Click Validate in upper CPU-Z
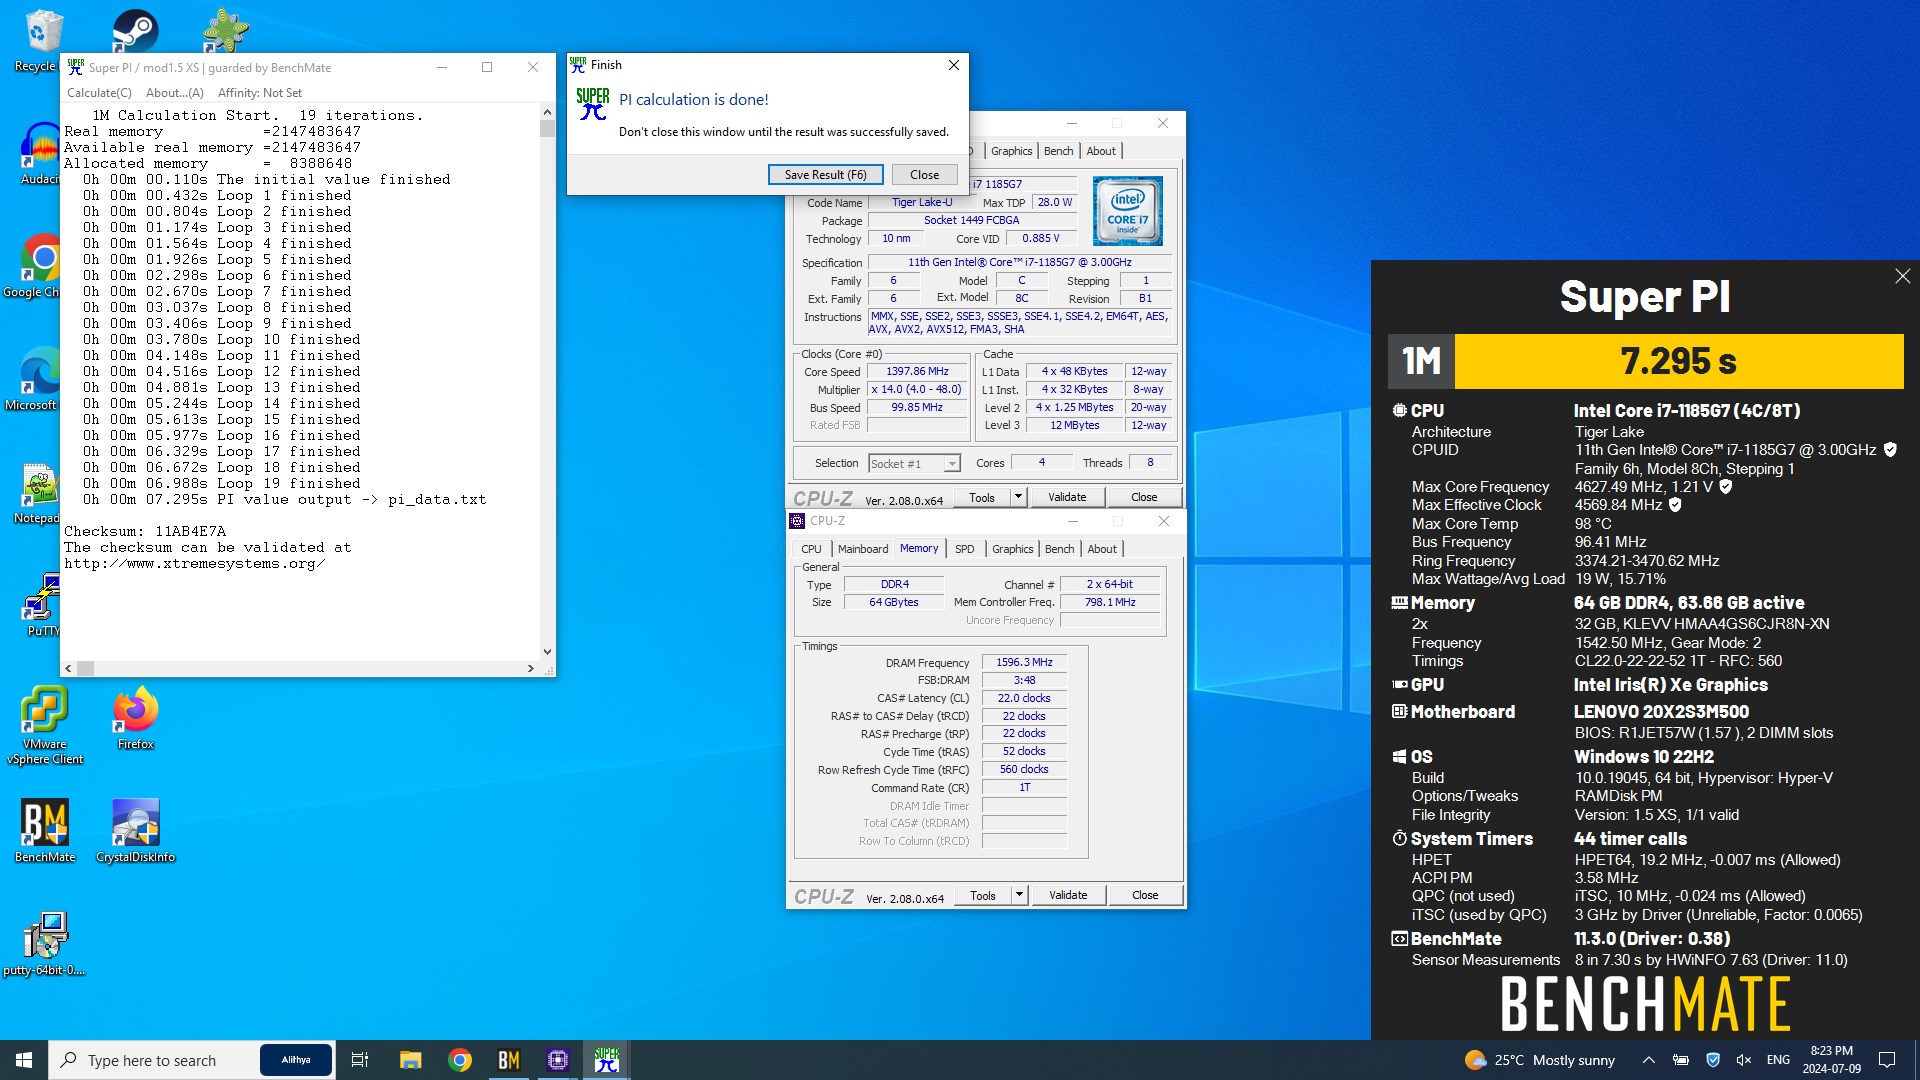 1067,497
